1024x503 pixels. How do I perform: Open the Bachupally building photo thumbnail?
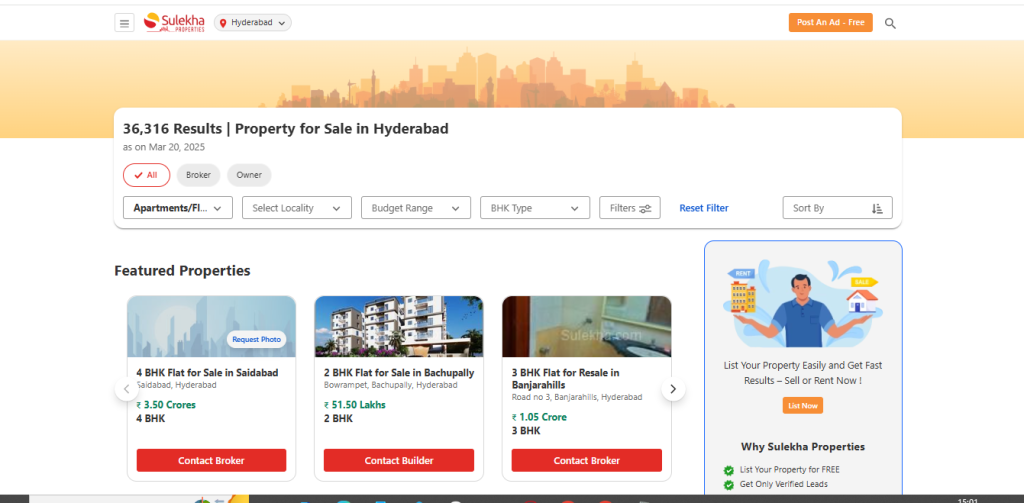[398, 327]
